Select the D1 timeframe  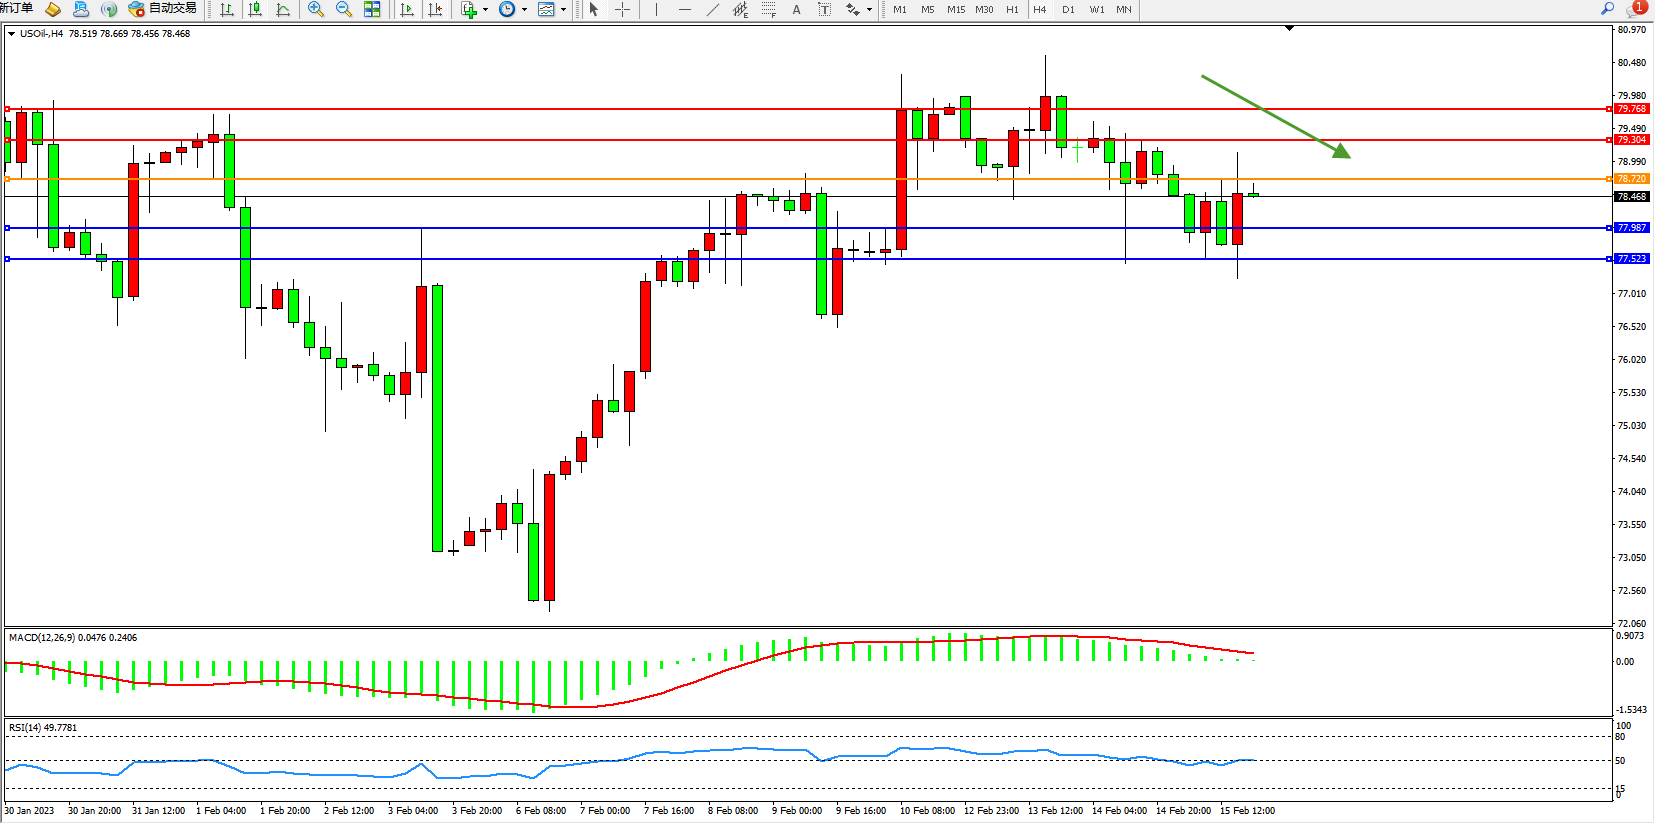click(1068, 9)
